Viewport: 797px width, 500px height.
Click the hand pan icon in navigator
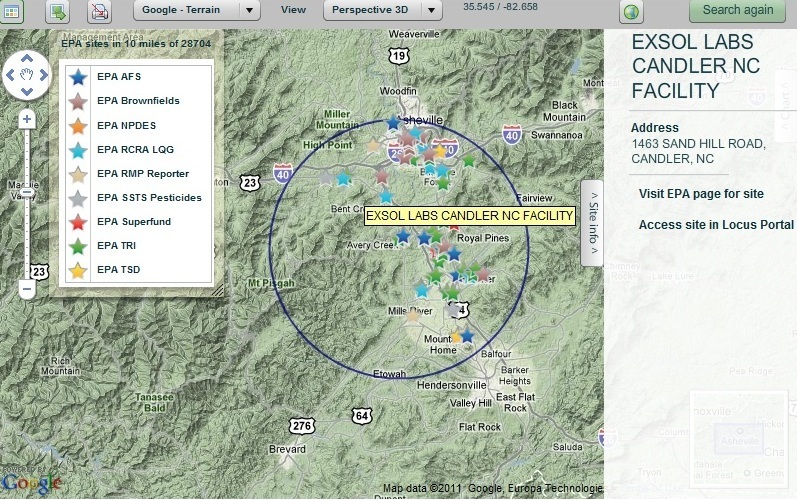click(27, 75)
